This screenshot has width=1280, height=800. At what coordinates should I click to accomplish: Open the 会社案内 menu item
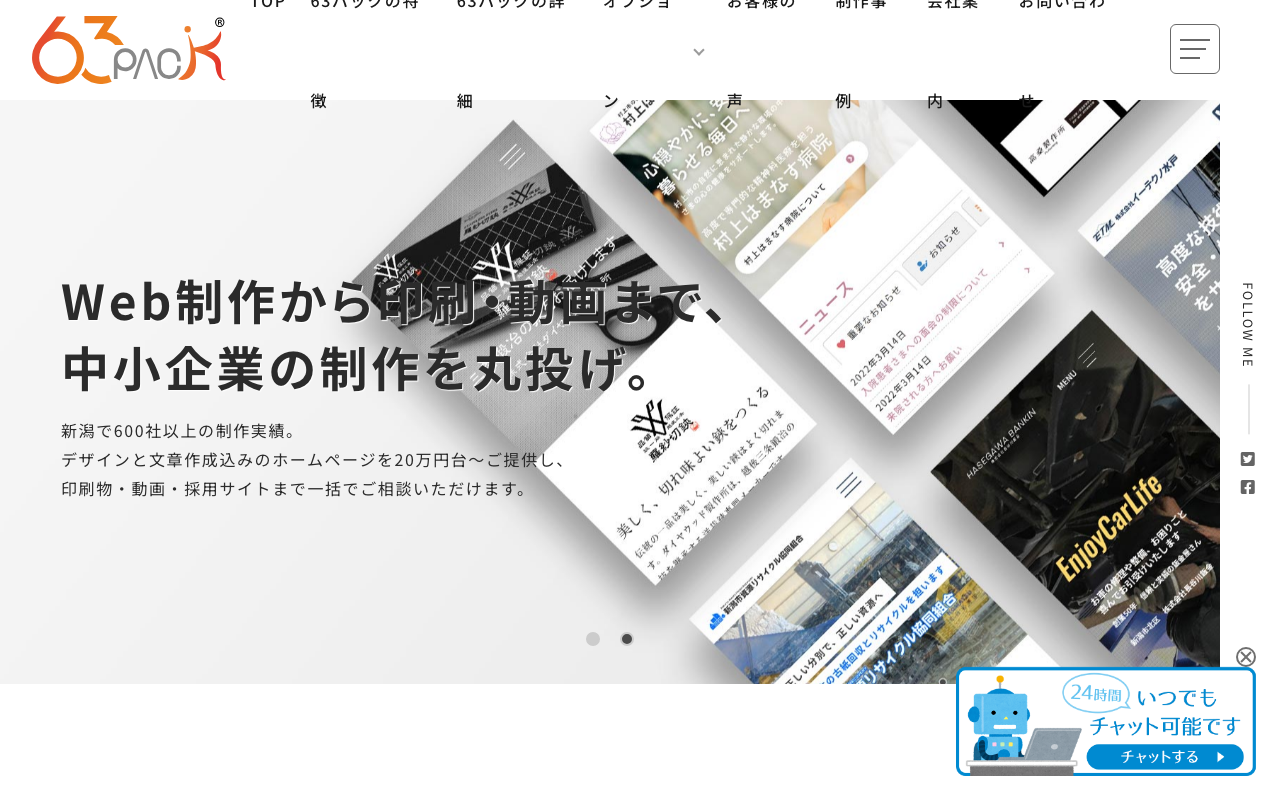tap(954, 50)
